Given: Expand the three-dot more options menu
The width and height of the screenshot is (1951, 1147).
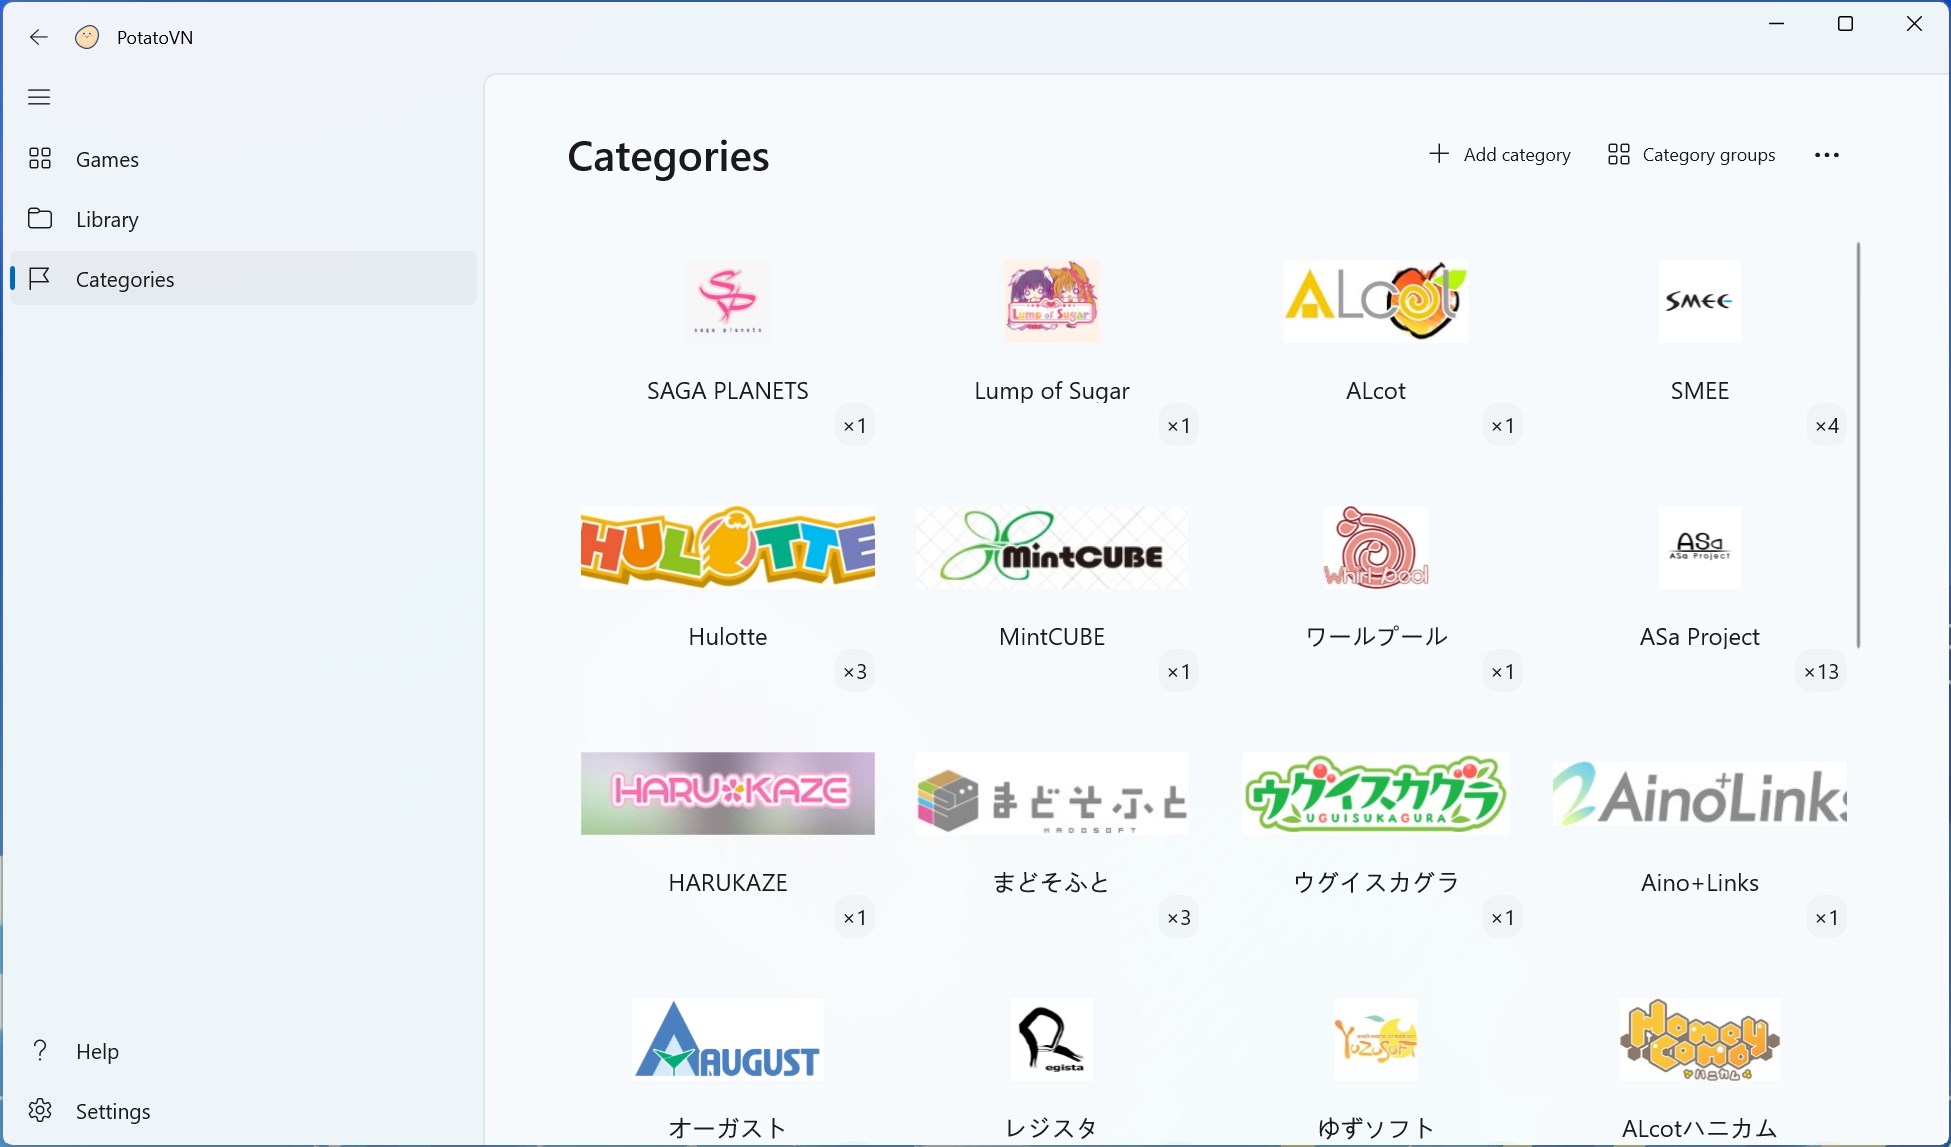Looking at the screenshot, I should (1826, 155).
